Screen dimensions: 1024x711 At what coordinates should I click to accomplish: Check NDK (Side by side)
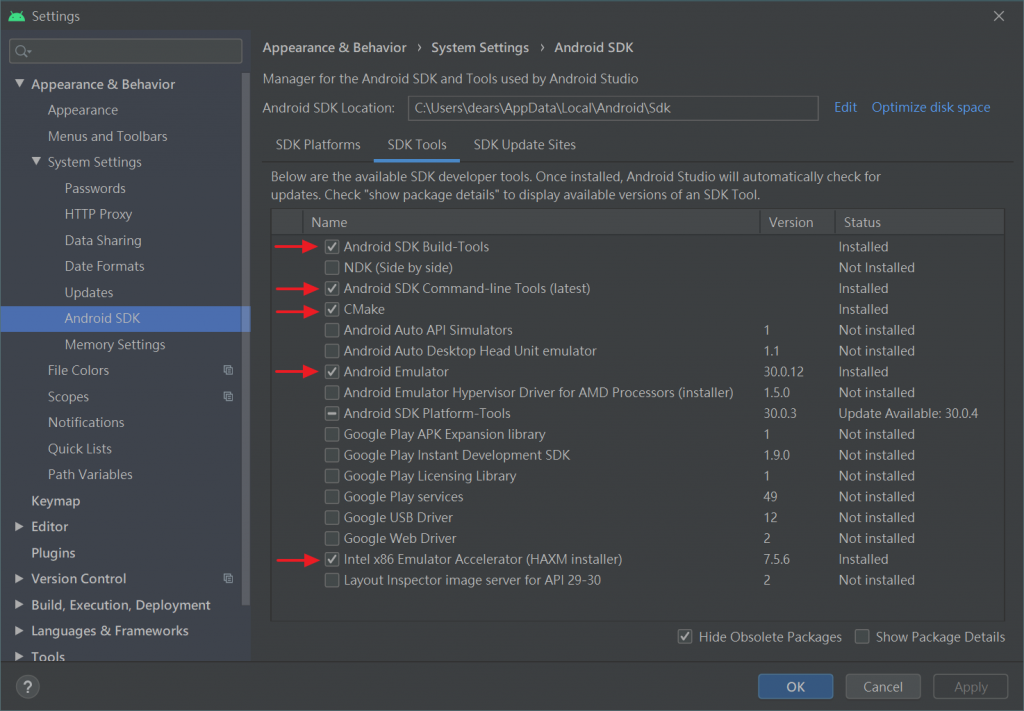[x=332, y=268]
